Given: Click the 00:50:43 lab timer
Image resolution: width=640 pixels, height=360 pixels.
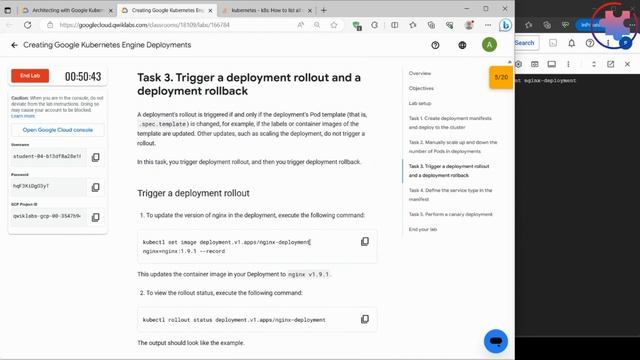Looking at the screenshot, I should tap(83, 76).
